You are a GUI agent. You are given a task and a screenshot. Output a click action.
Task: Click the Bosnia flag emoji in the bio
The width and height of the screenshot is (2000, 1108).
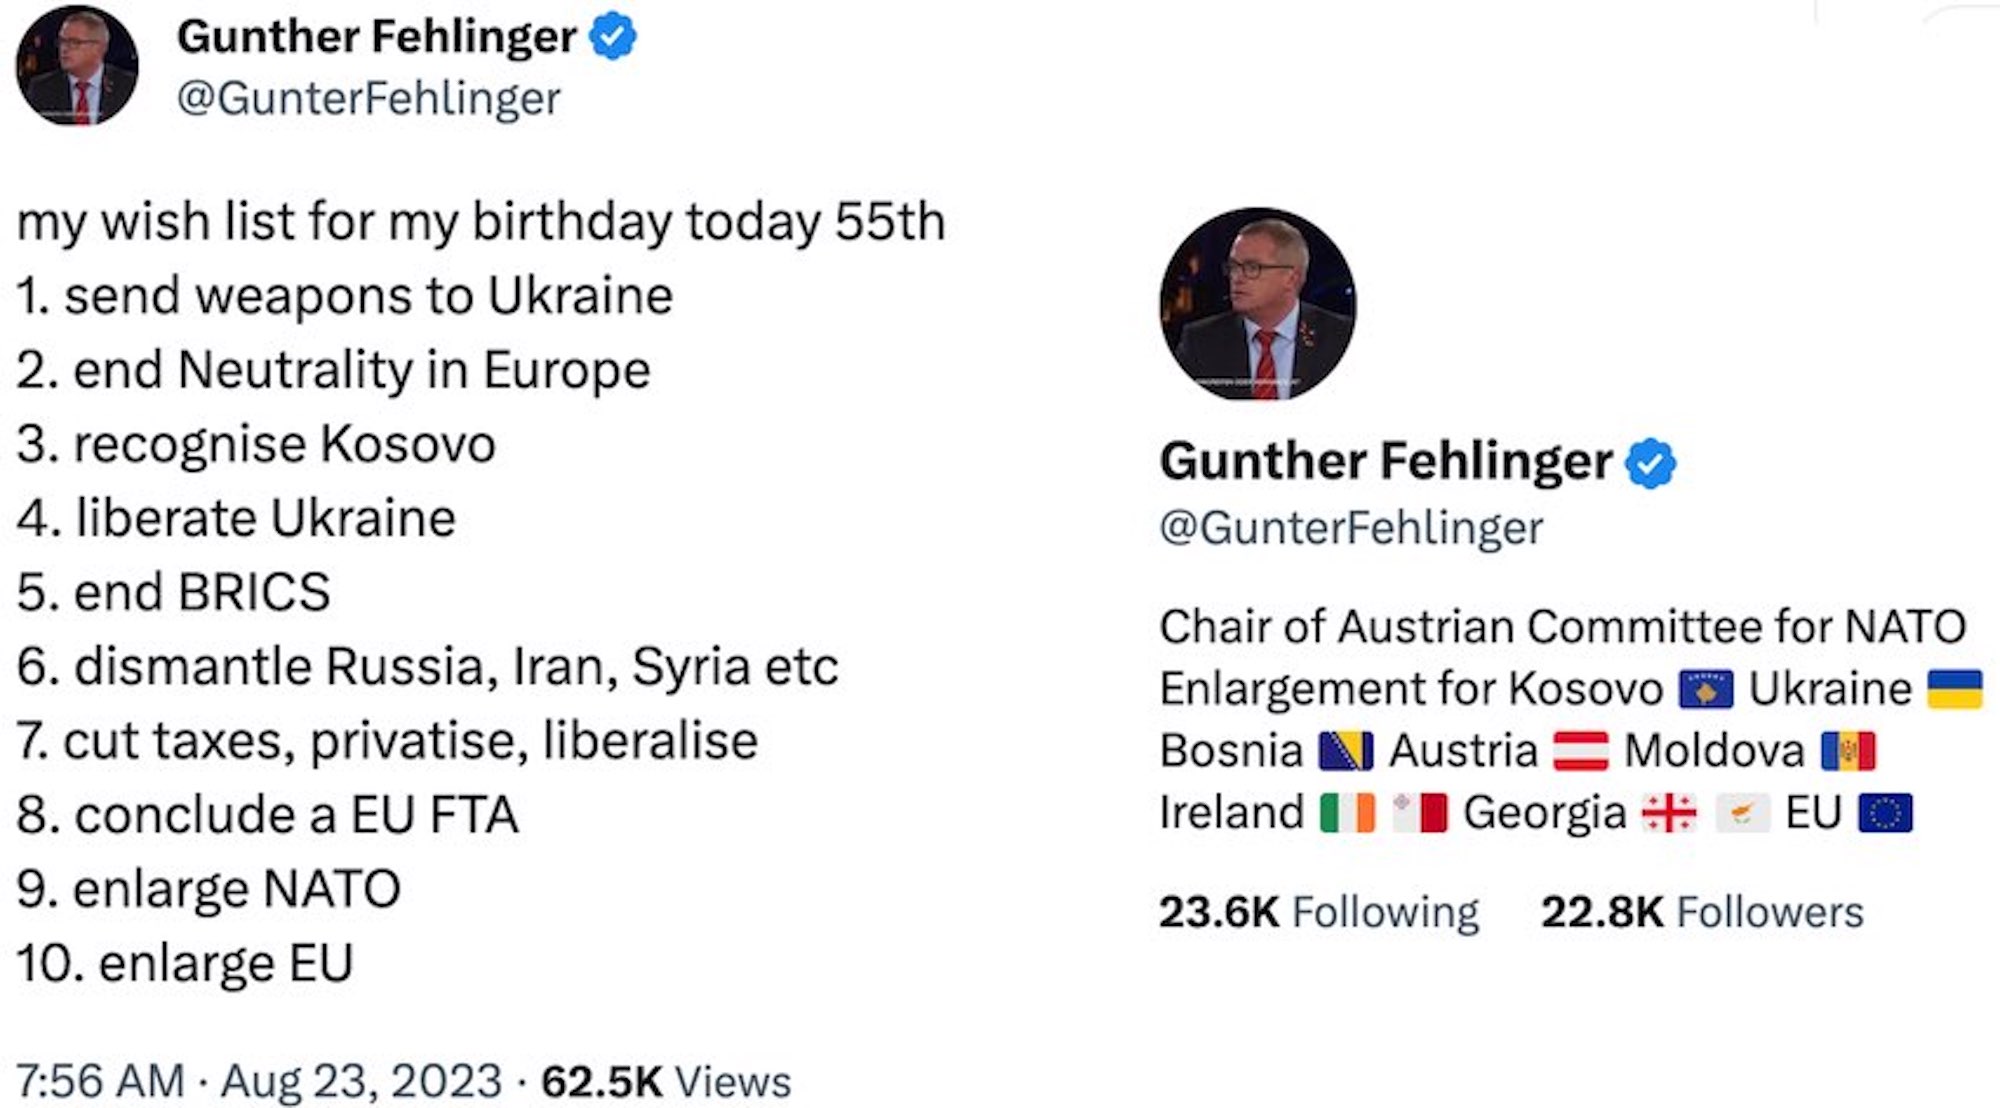(1346, 752)
